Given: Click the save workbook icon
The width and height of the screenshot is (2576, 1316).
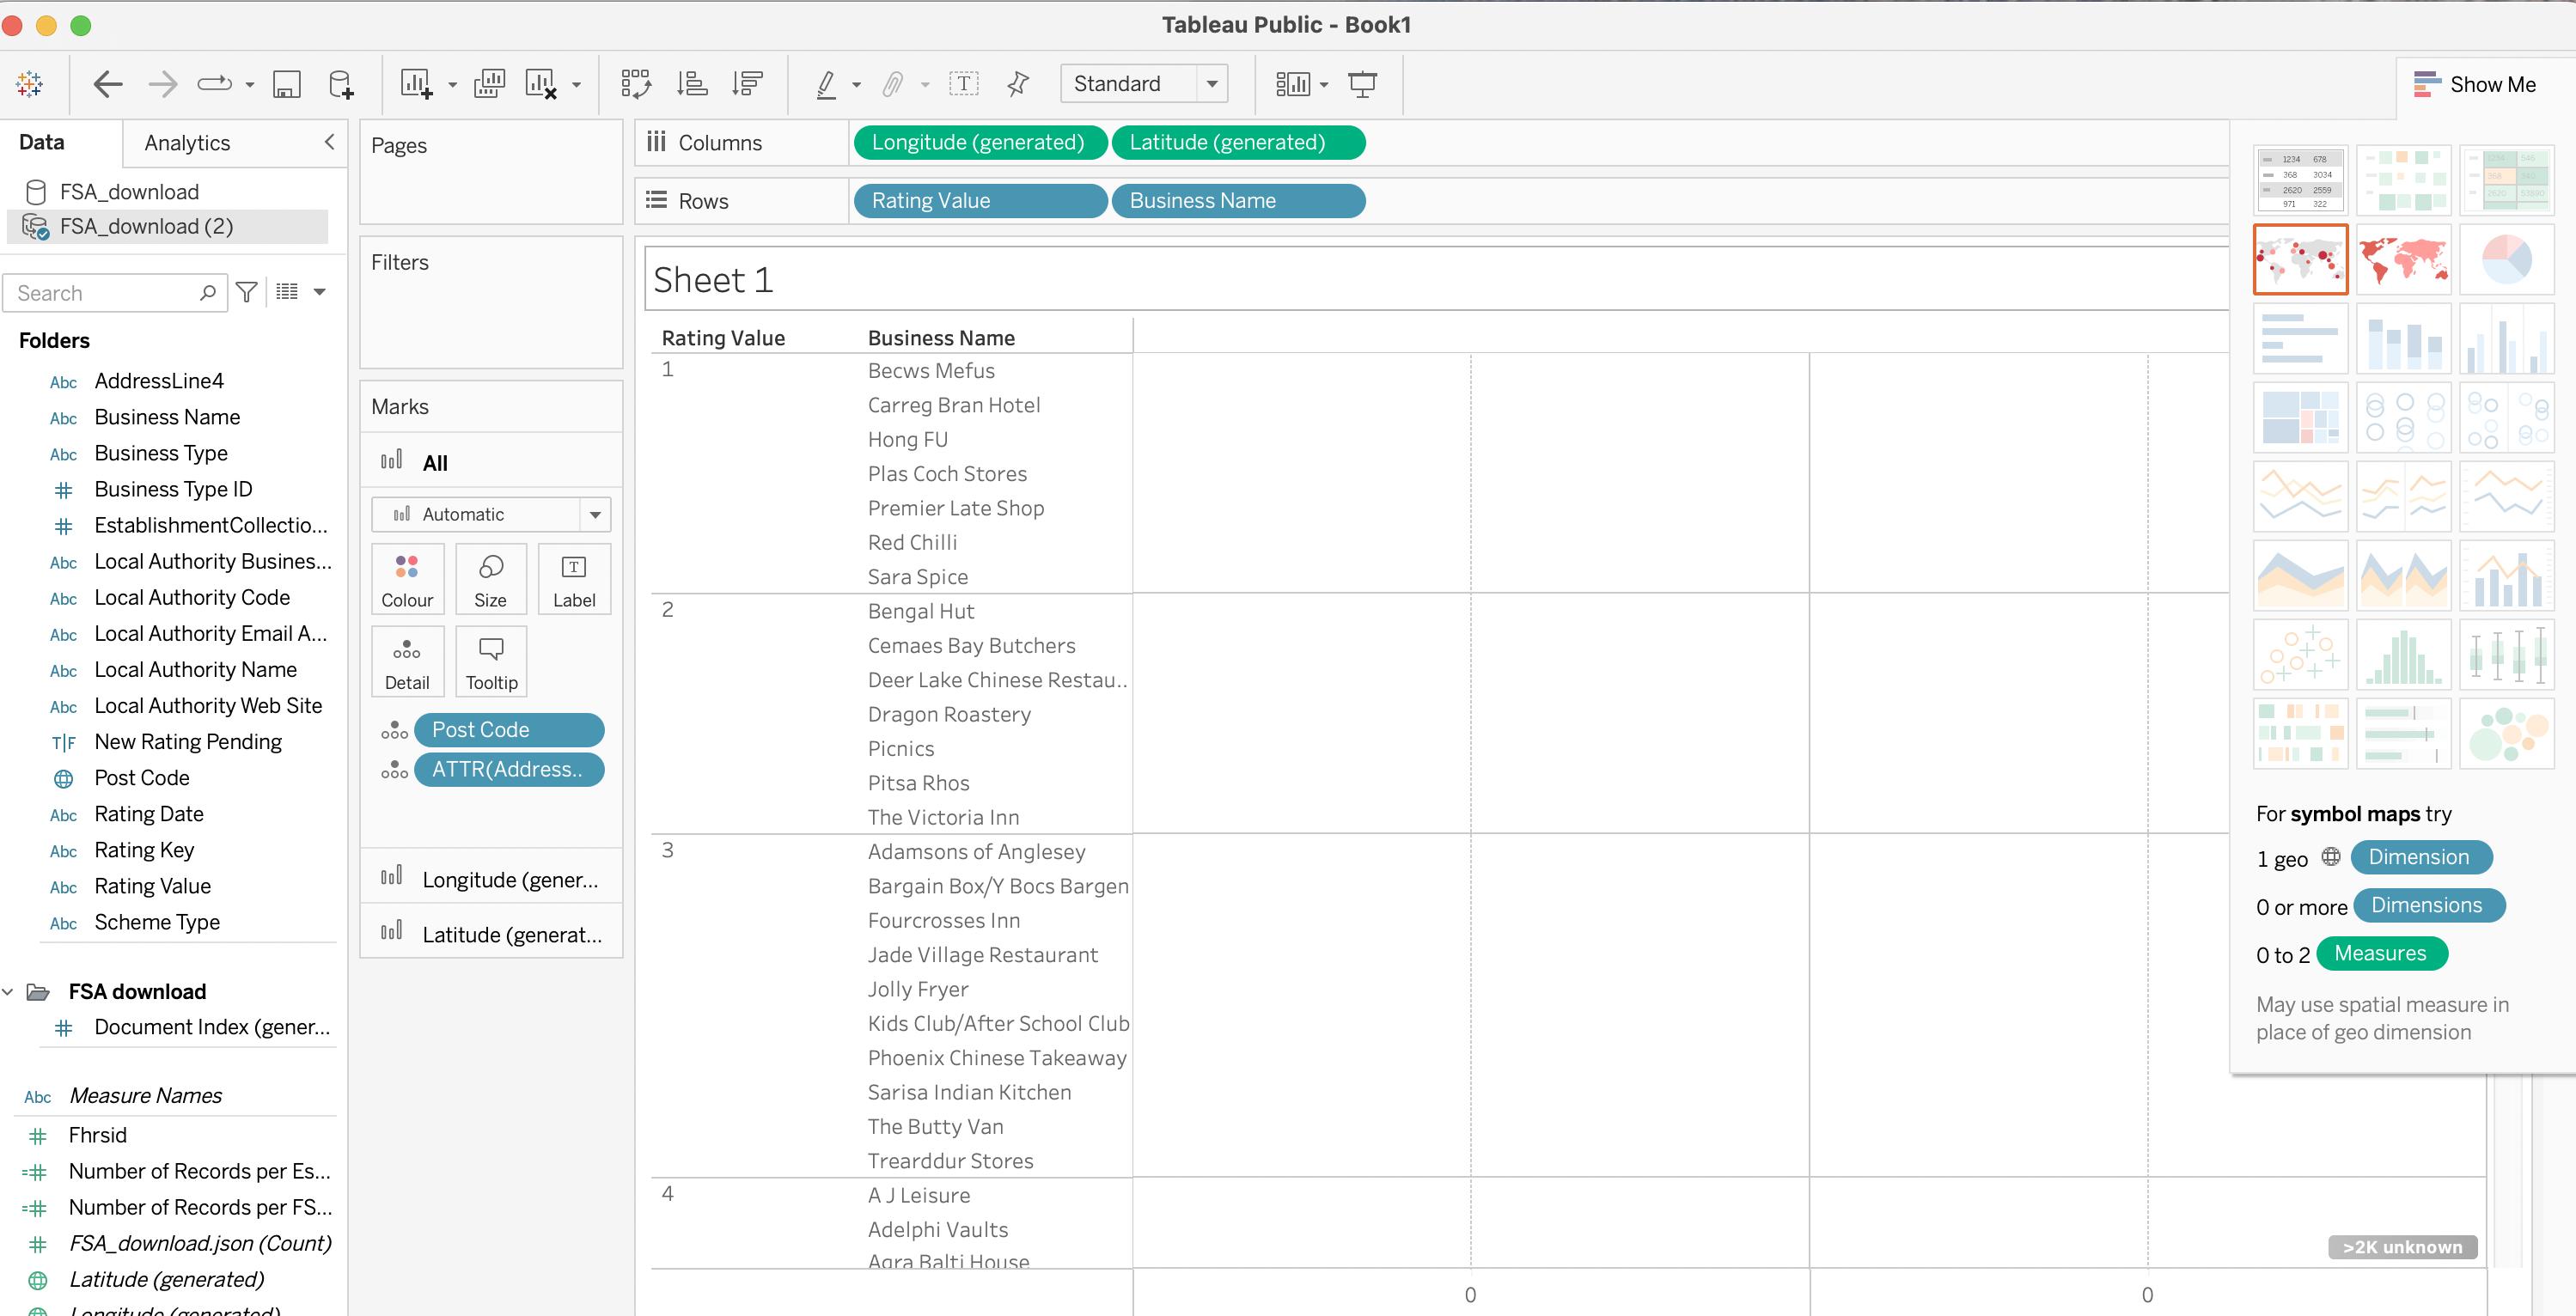Looking at the screenshot, I should (286, 84).
